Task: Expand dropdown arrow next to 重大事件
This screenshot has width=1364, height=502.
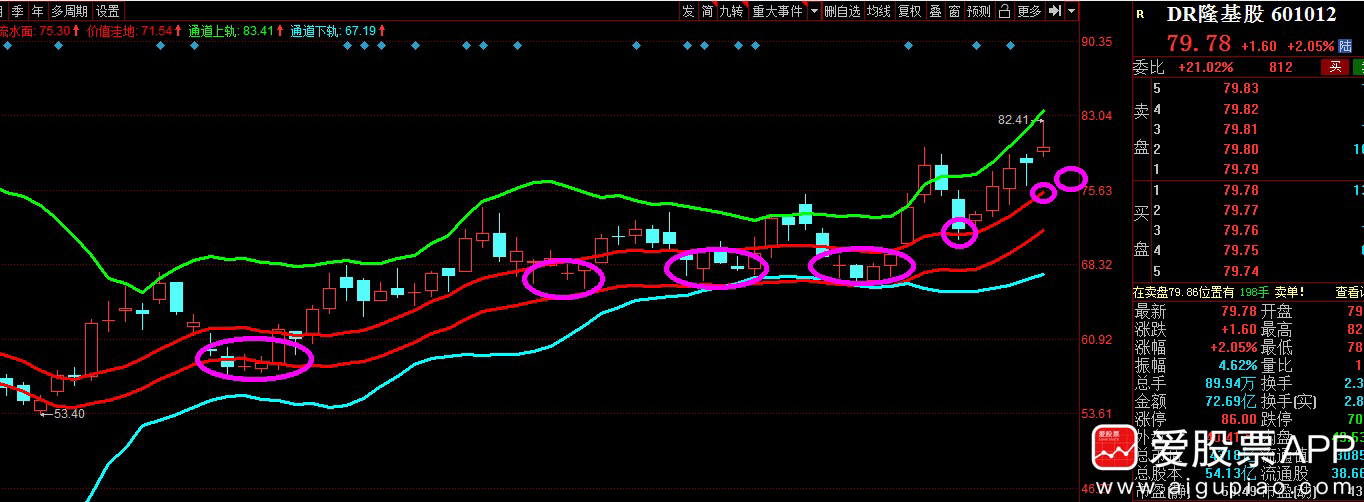Action: 814,12
